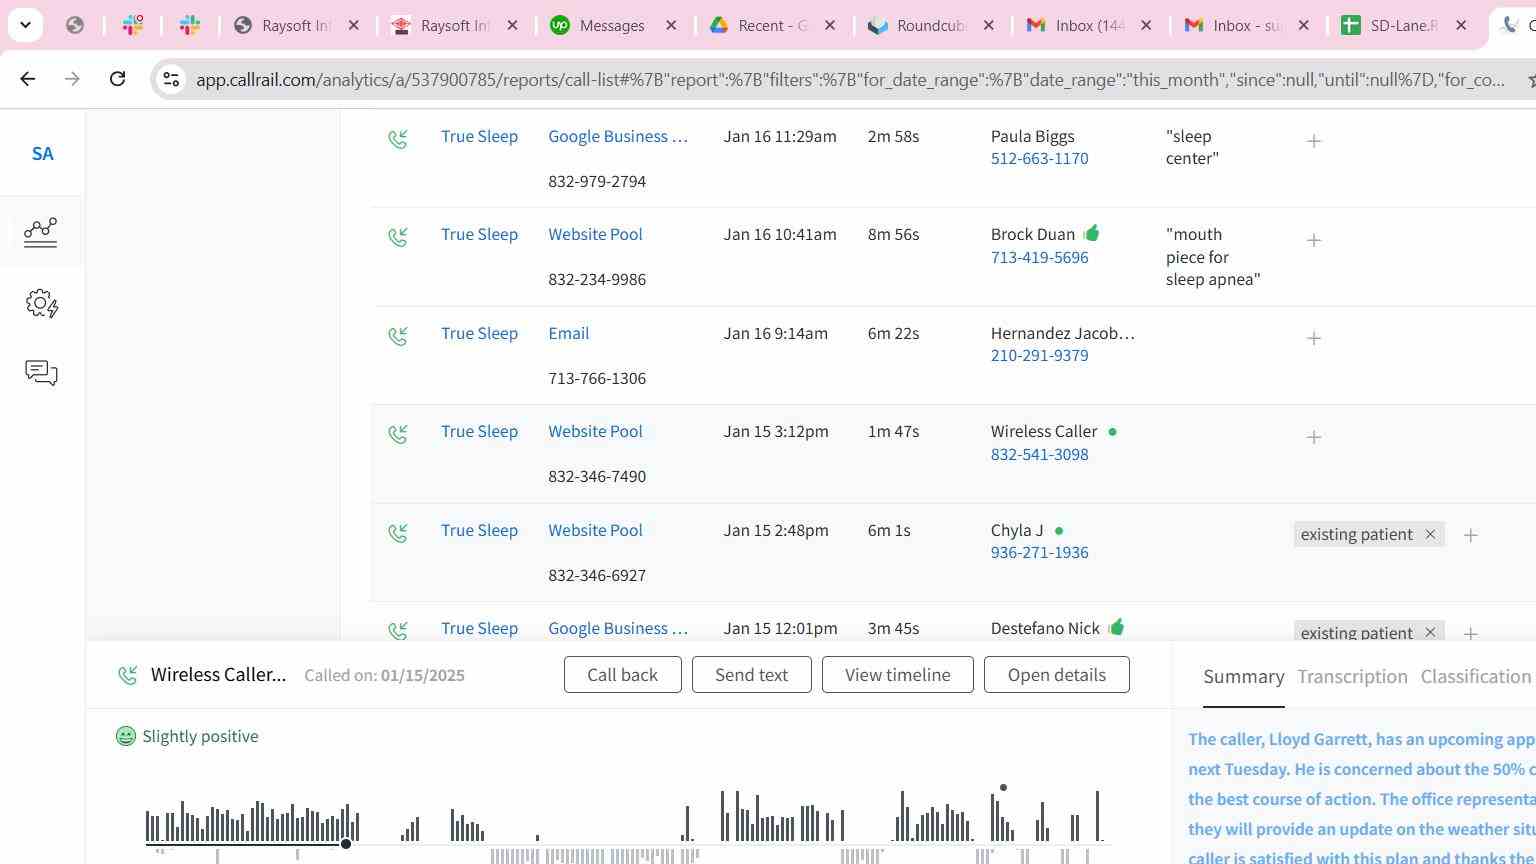Add a tag to Brock Duan call
The width and height of the screenshot is (1536, 864).
click(1314, 240)
